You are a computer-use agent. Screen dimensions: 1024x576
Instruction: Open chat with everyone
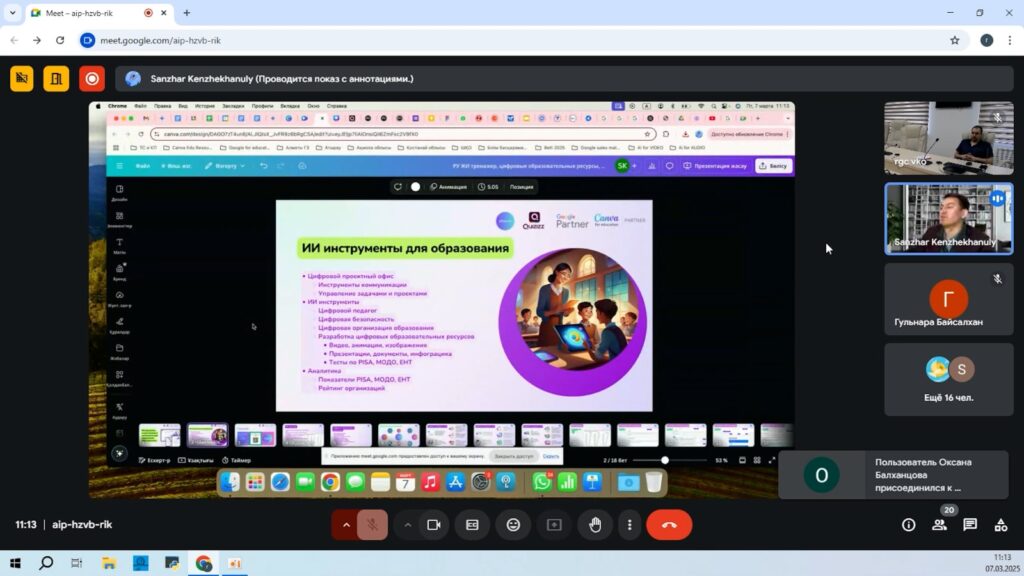(970, 525)
